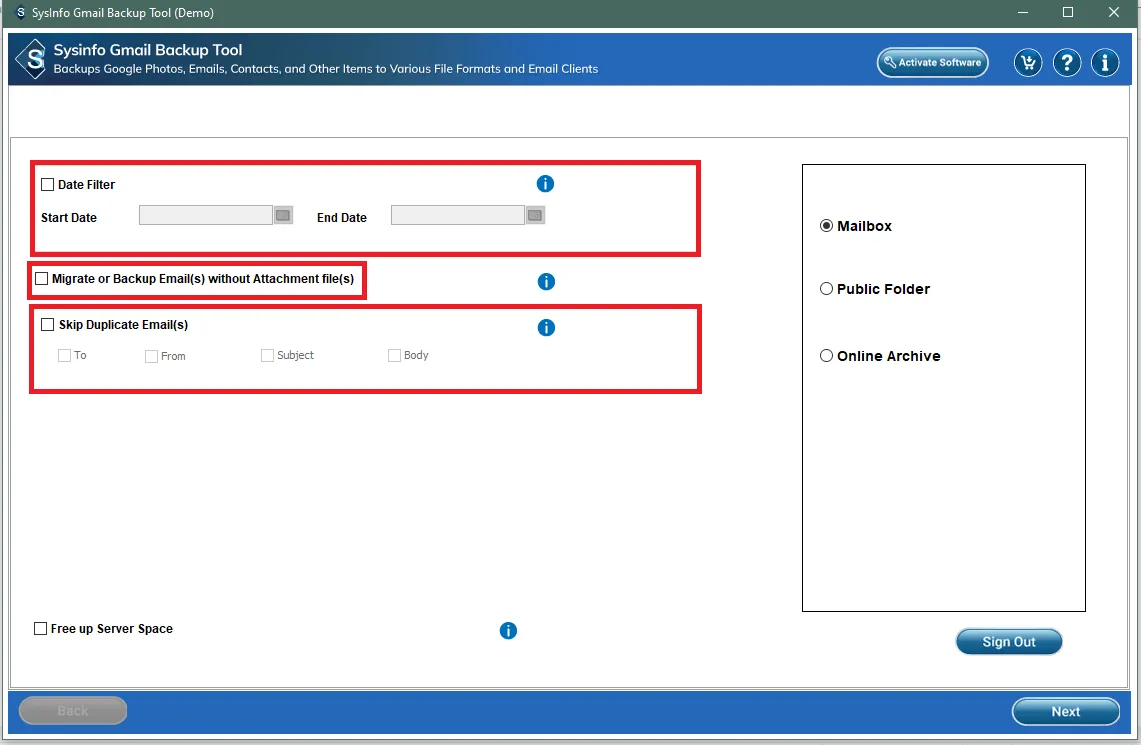Viewport: 1141px width, 745px height.
Task: Click the End Date label
Action: pos(342,218)
